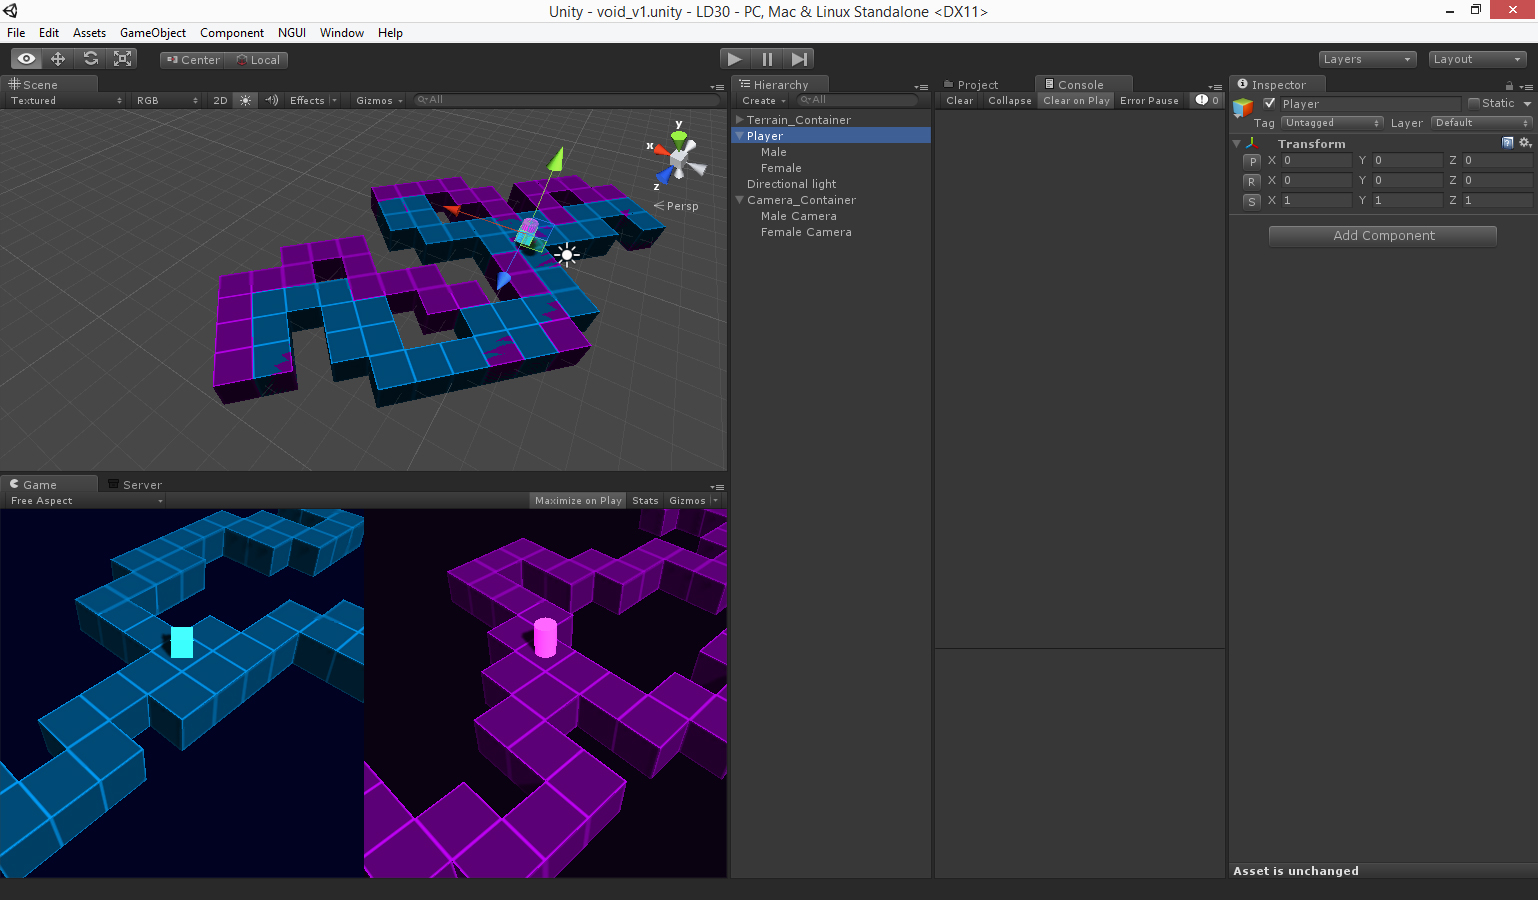
Task: Toggle Error Pause in Console
Action: click(1149, 100)
